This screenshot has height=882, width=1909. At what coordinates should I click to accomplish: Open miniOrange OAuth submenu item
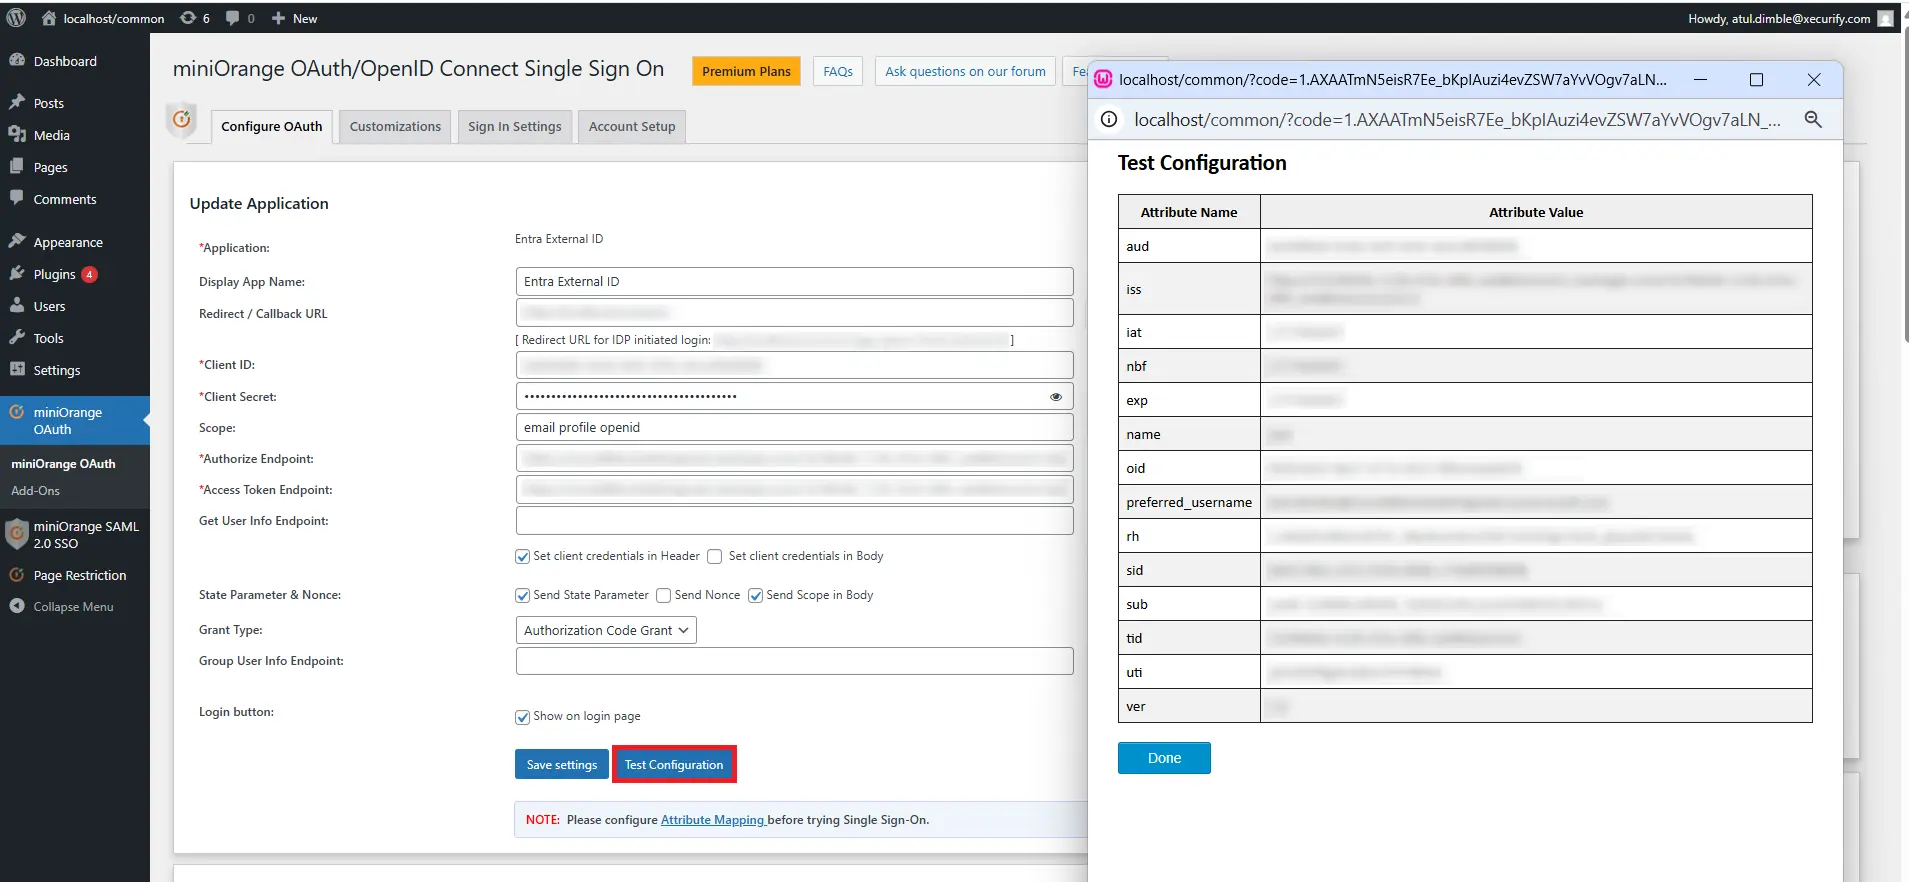point(63,464)
